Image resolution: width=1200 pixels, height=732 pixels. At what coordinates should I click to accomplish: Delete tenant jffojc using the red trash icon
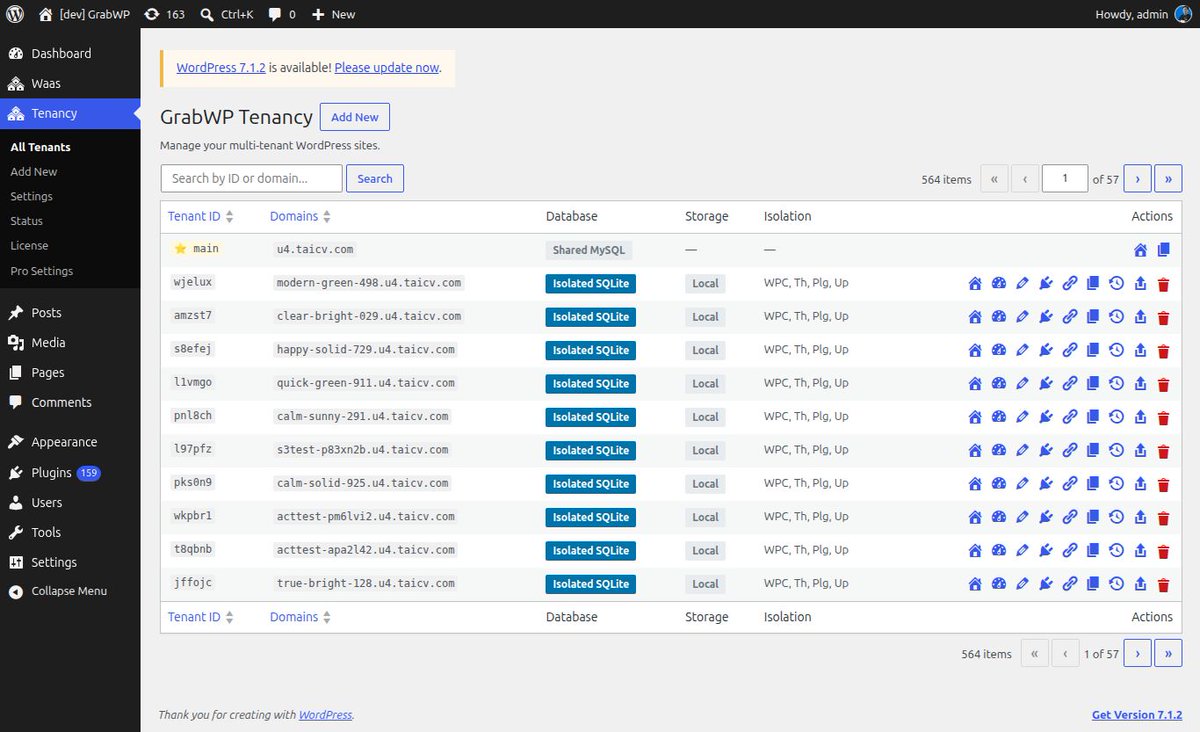pyautogui.click(x=1163, y=585)
